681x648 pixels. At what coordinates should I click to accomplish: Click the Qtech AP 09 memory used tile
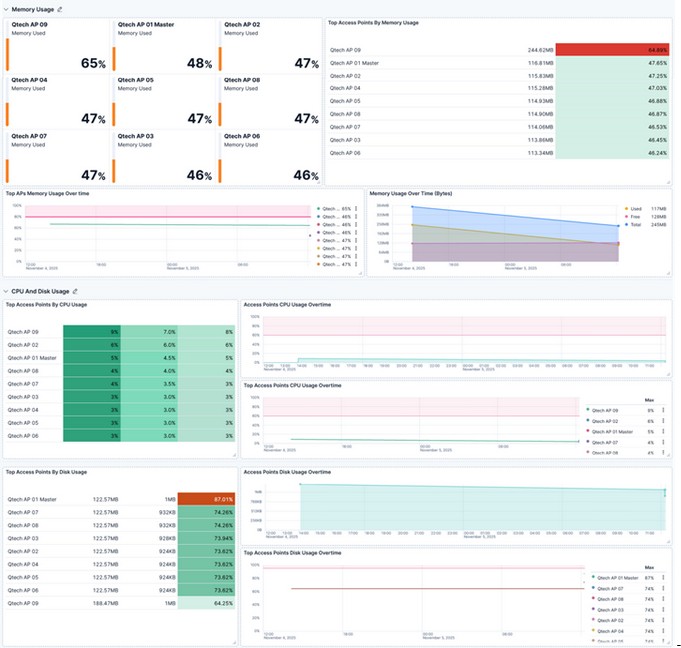click(x=56, y=46)
